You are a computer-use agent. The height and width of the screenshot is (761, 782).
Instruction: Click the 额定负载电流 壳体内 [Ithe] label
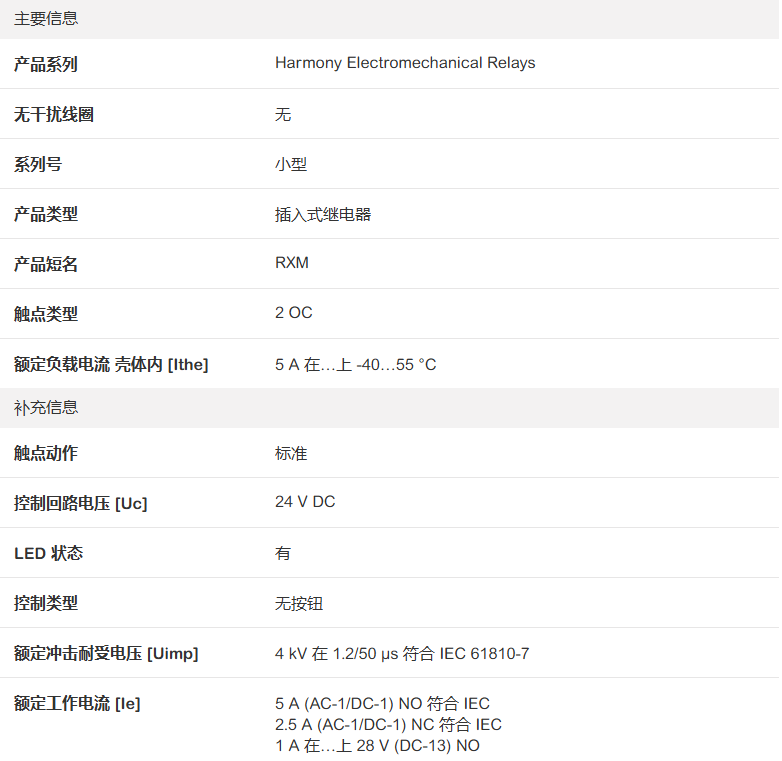[111, 364]
